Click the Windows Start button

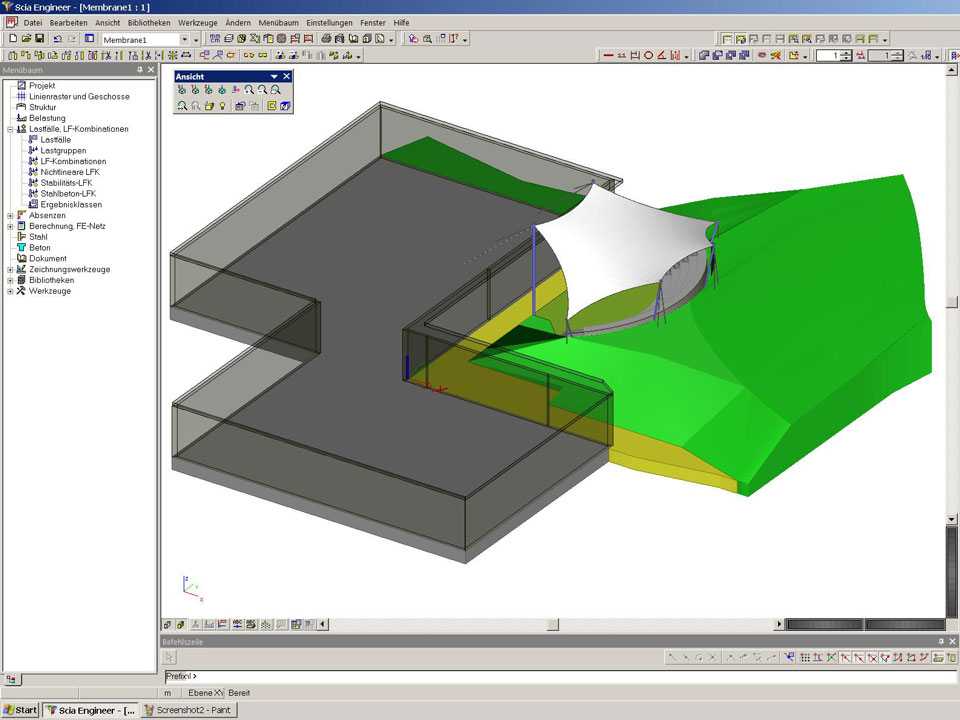point(20,710)
